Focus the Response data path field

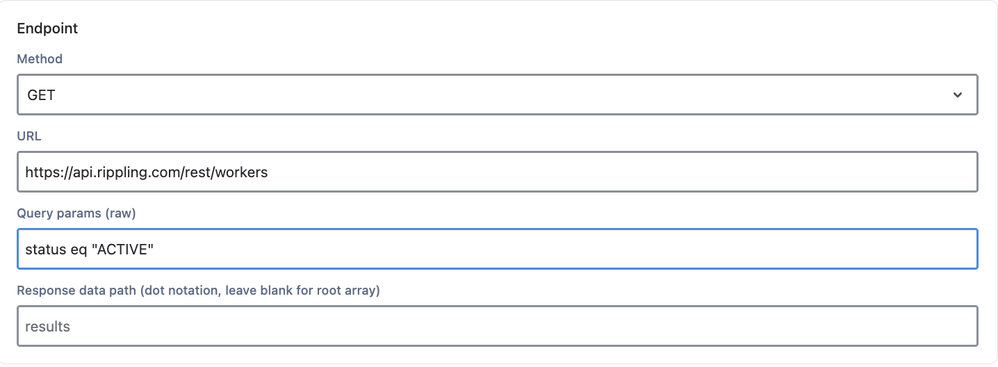[x=497, y=326]
